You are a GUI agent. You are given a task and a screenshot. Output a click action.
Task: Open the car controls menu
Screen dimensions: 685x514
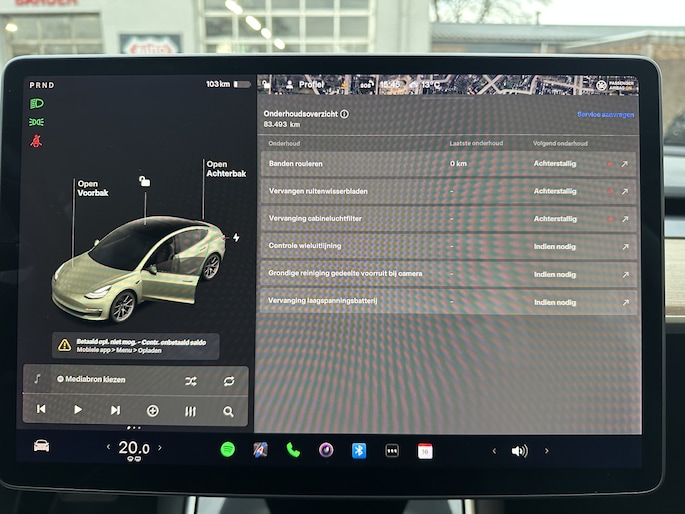pyautogui.click(x=41, y=446)
